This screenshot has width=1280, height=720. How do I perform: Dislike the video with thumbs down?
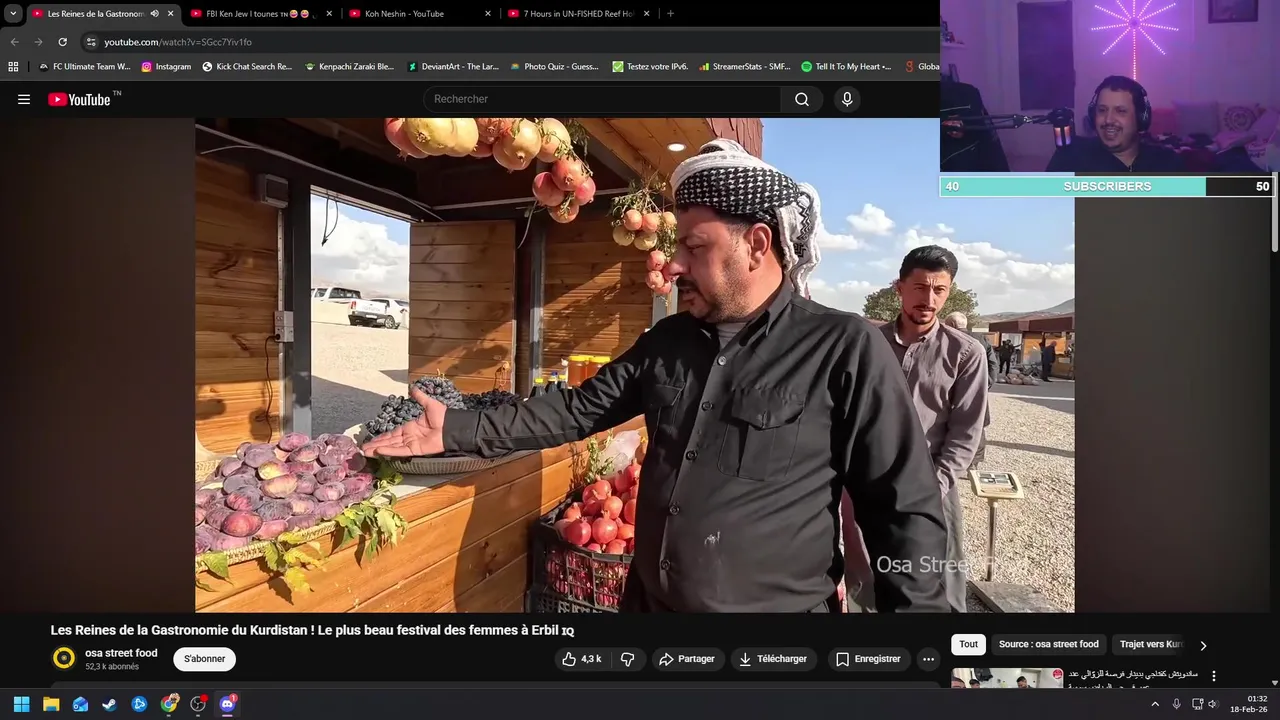click(x=628, y=659)
